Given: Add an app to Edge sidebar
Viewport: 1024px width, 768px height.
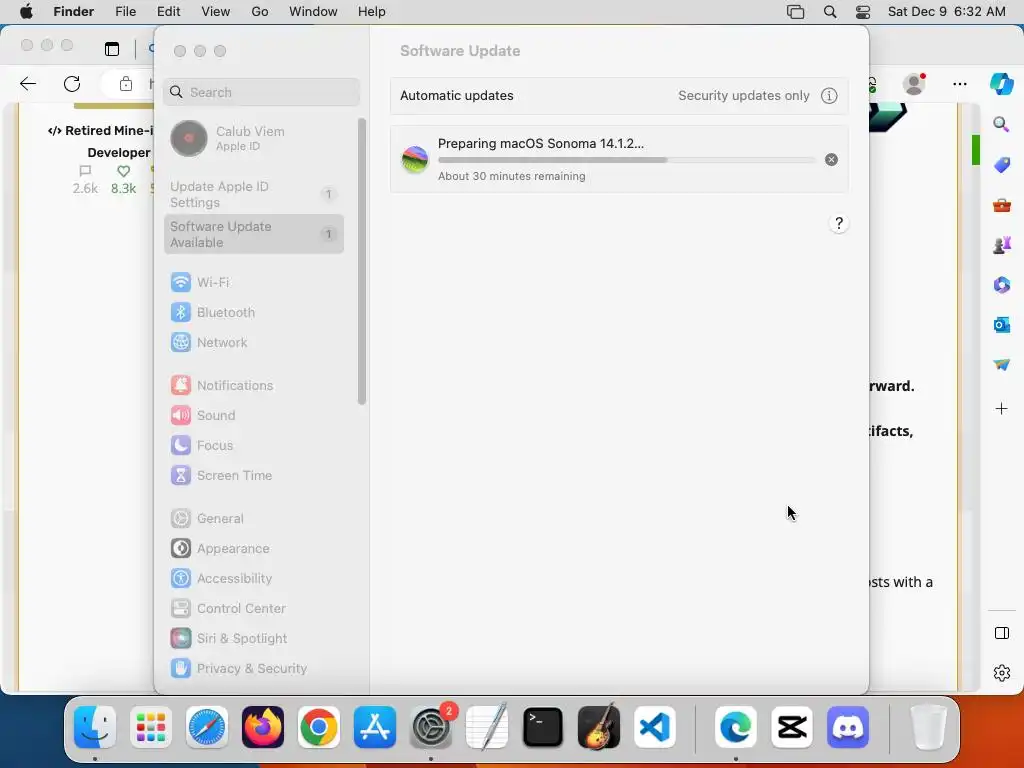Looking at the screenshot, I should (x=1001, y=409).
